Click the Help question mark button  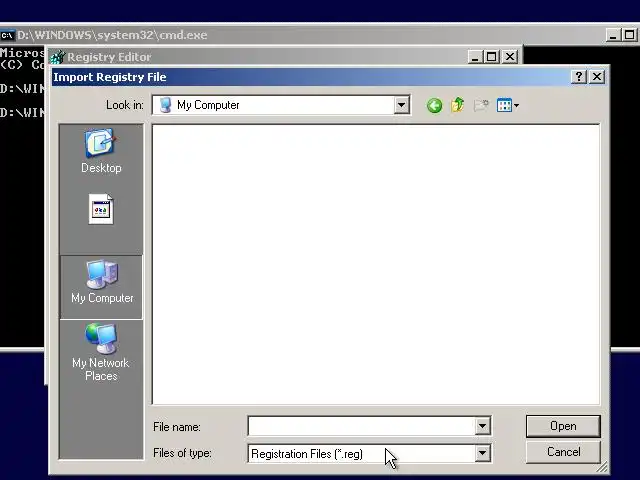(x=578, y=77)
